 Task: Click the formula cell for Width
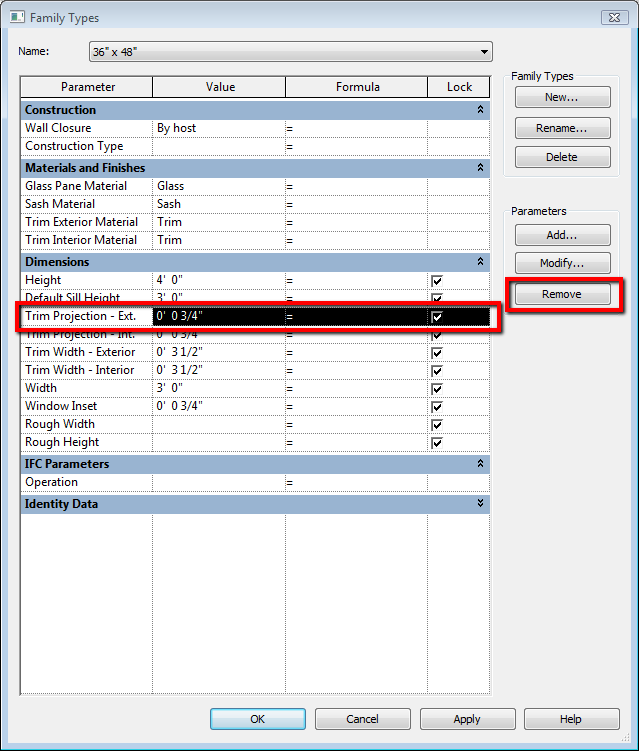[356, 388]
